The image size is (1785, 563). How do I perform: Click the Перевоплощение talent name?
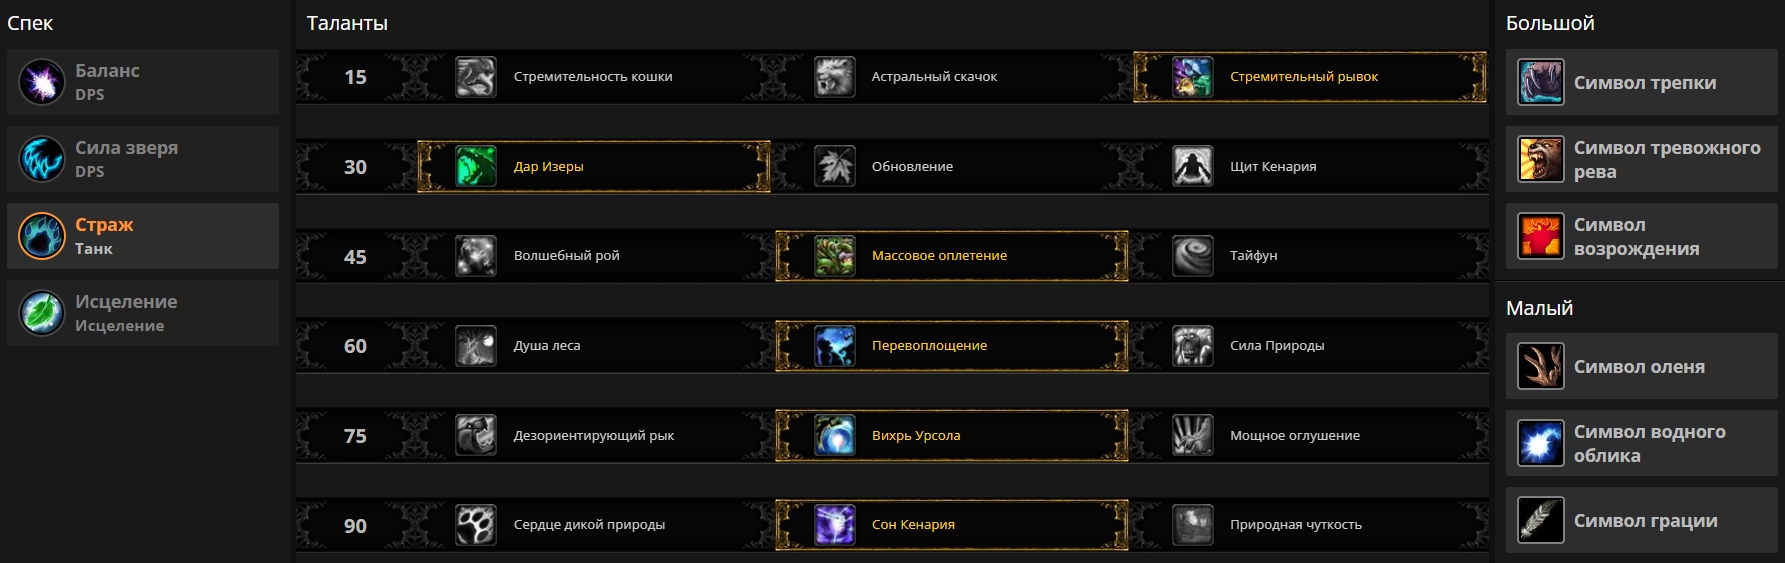coord(929,346)
